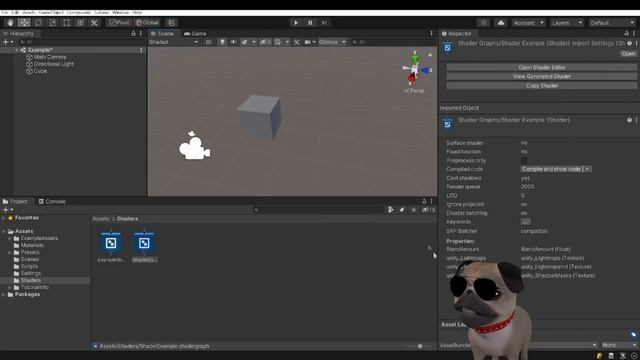
Task: Toggle scene lighting lightbulb
Action: (222, 42)
